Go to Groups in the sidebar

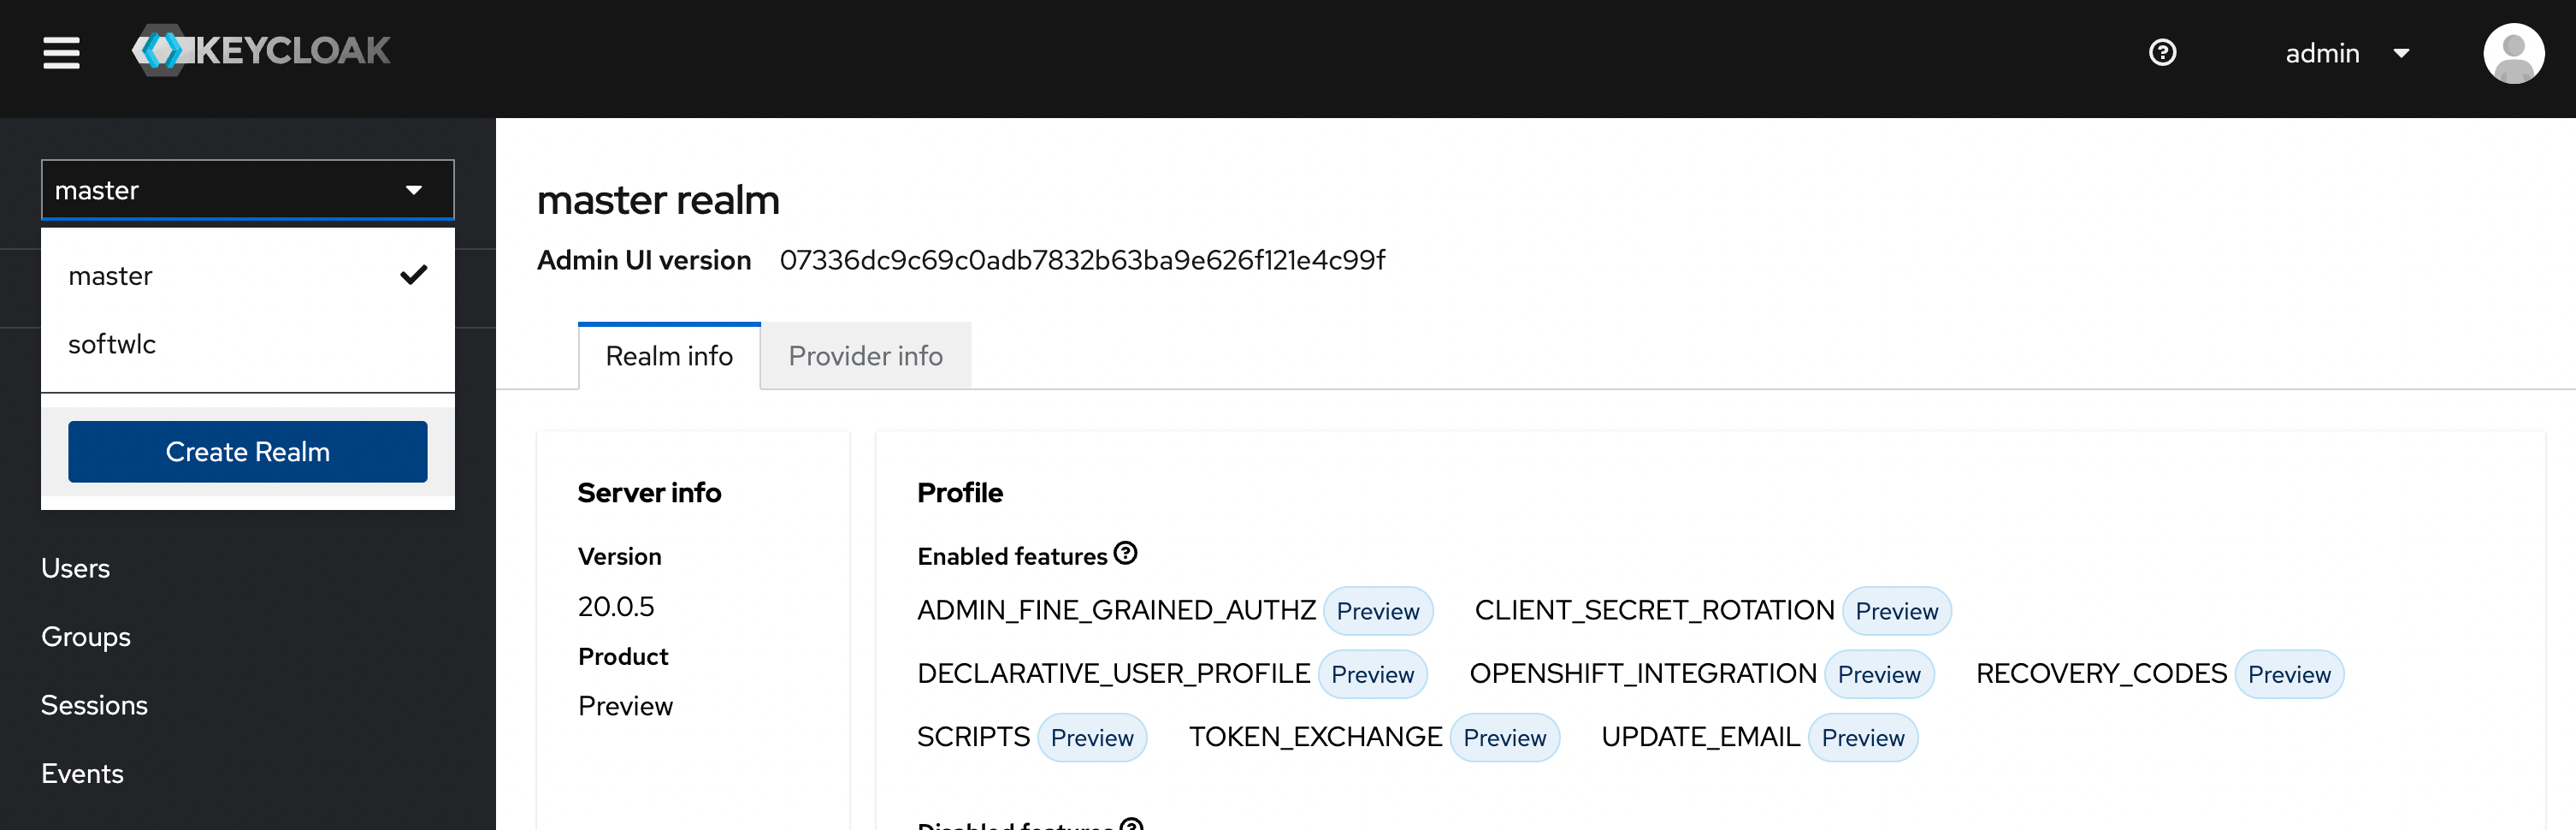(x=86, y=636)
